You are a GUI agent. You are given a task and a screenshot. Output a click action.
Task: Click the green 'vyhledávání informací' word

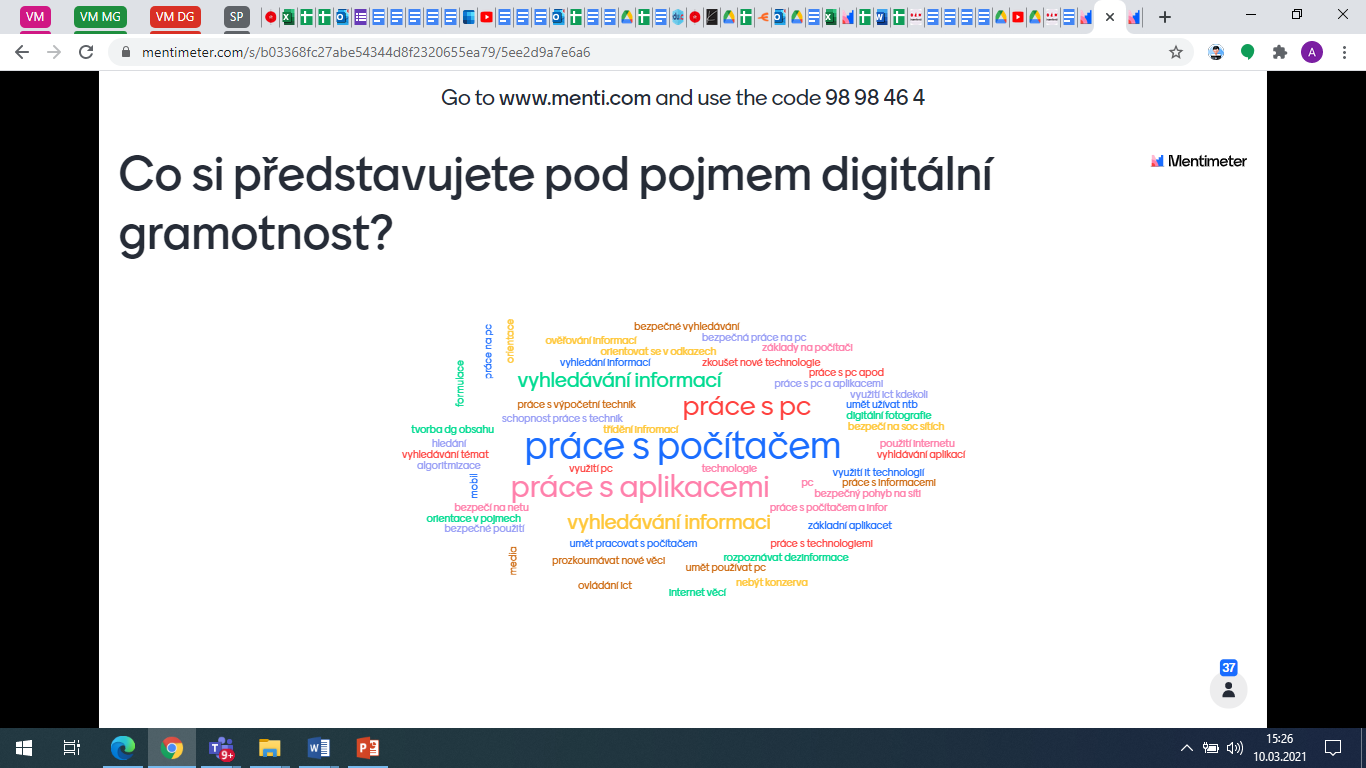[x=619, y=380]
